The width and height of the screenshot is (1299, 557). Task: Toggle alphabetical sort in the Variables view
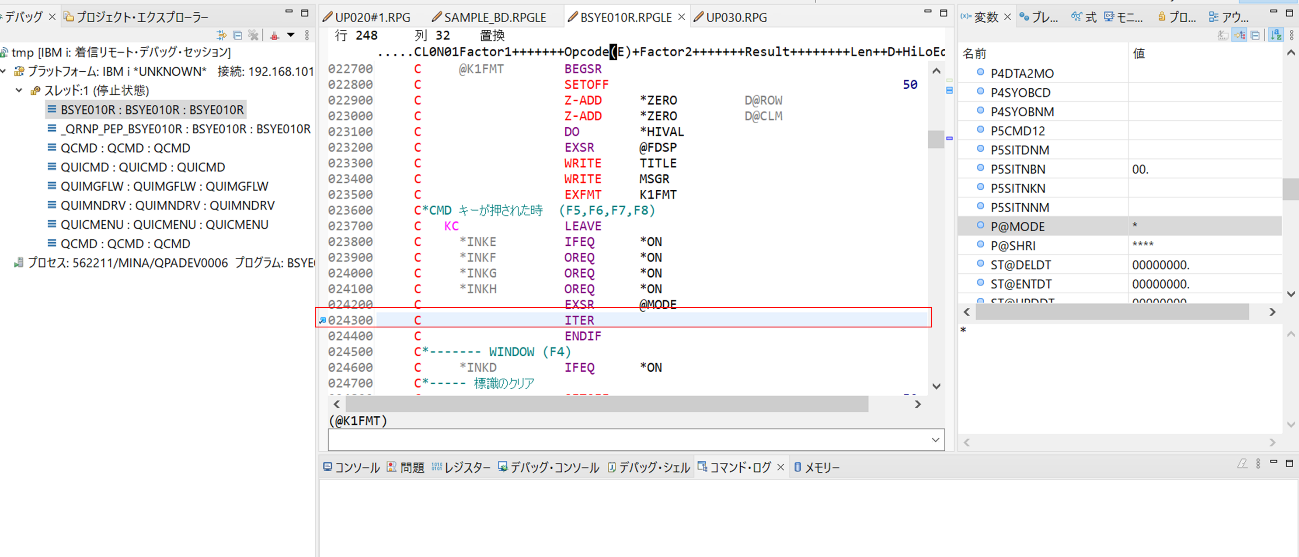point(1276,35)
